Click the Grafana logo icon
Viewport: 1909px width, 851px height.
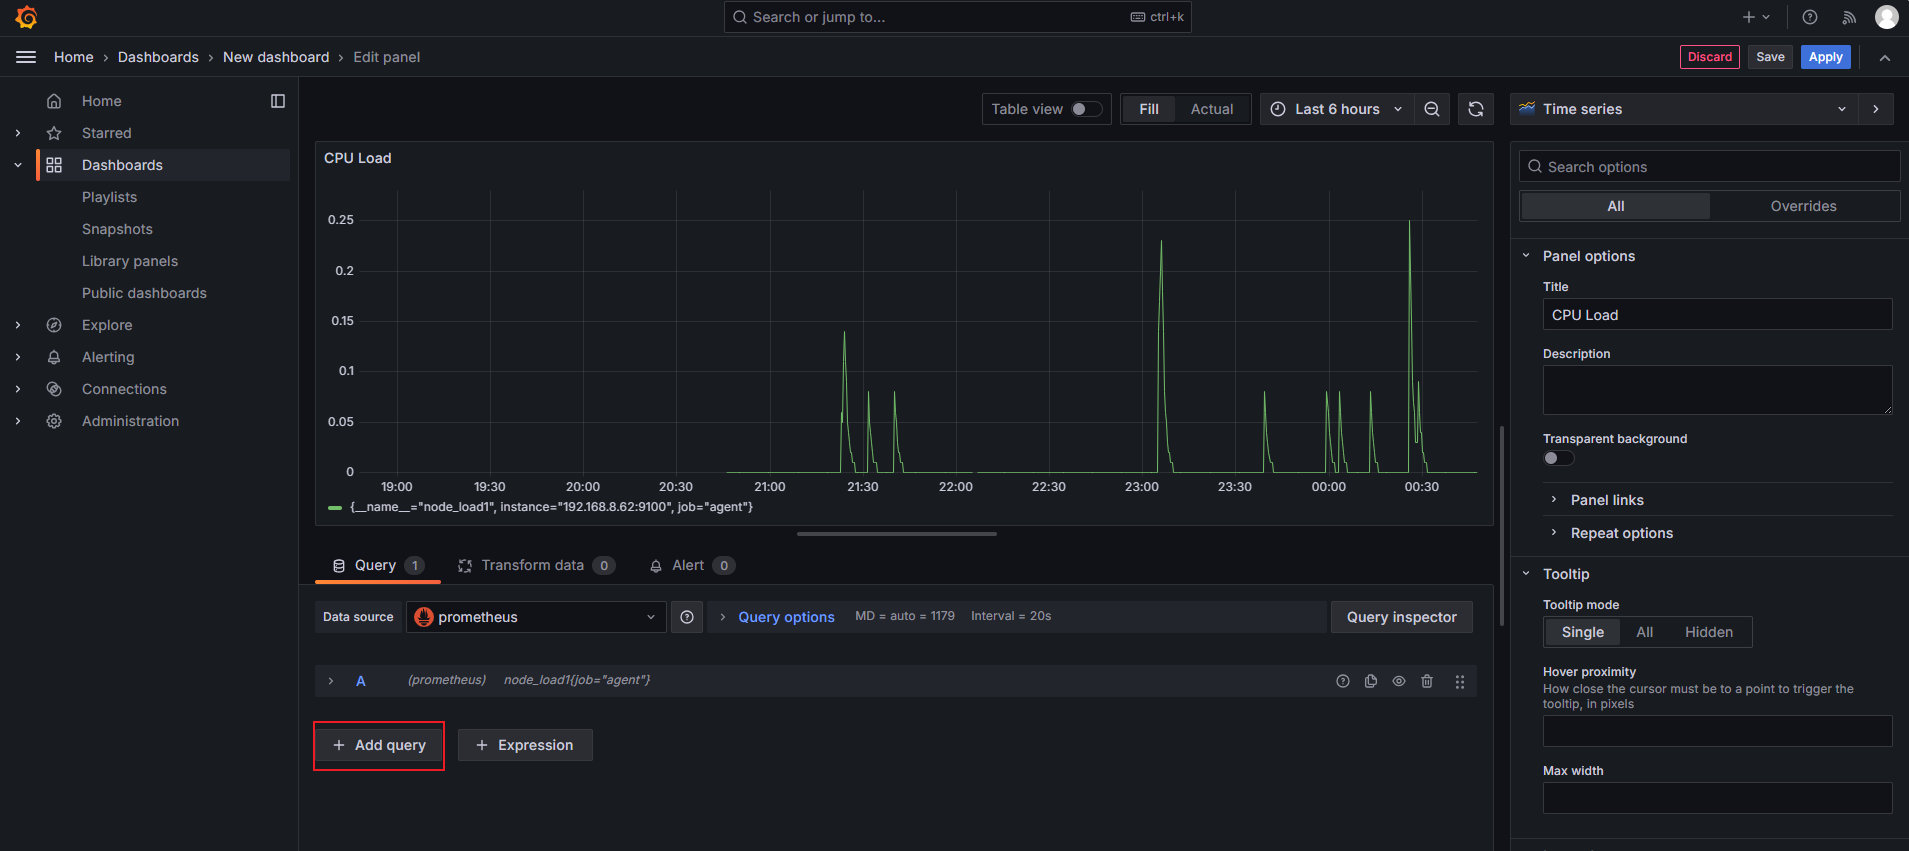27,17
